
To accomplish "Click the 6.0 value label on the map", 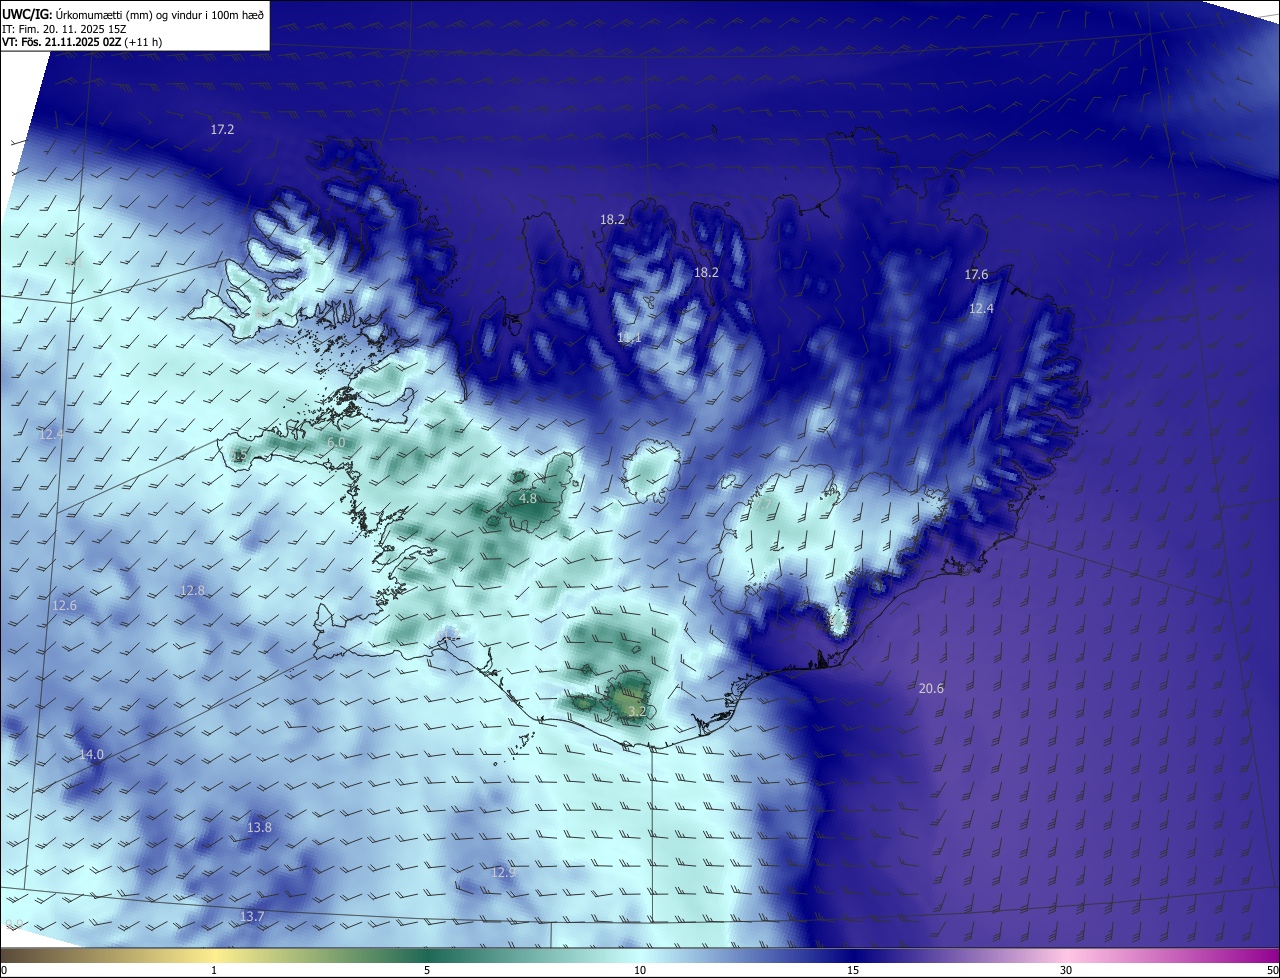I will point(336,442).
